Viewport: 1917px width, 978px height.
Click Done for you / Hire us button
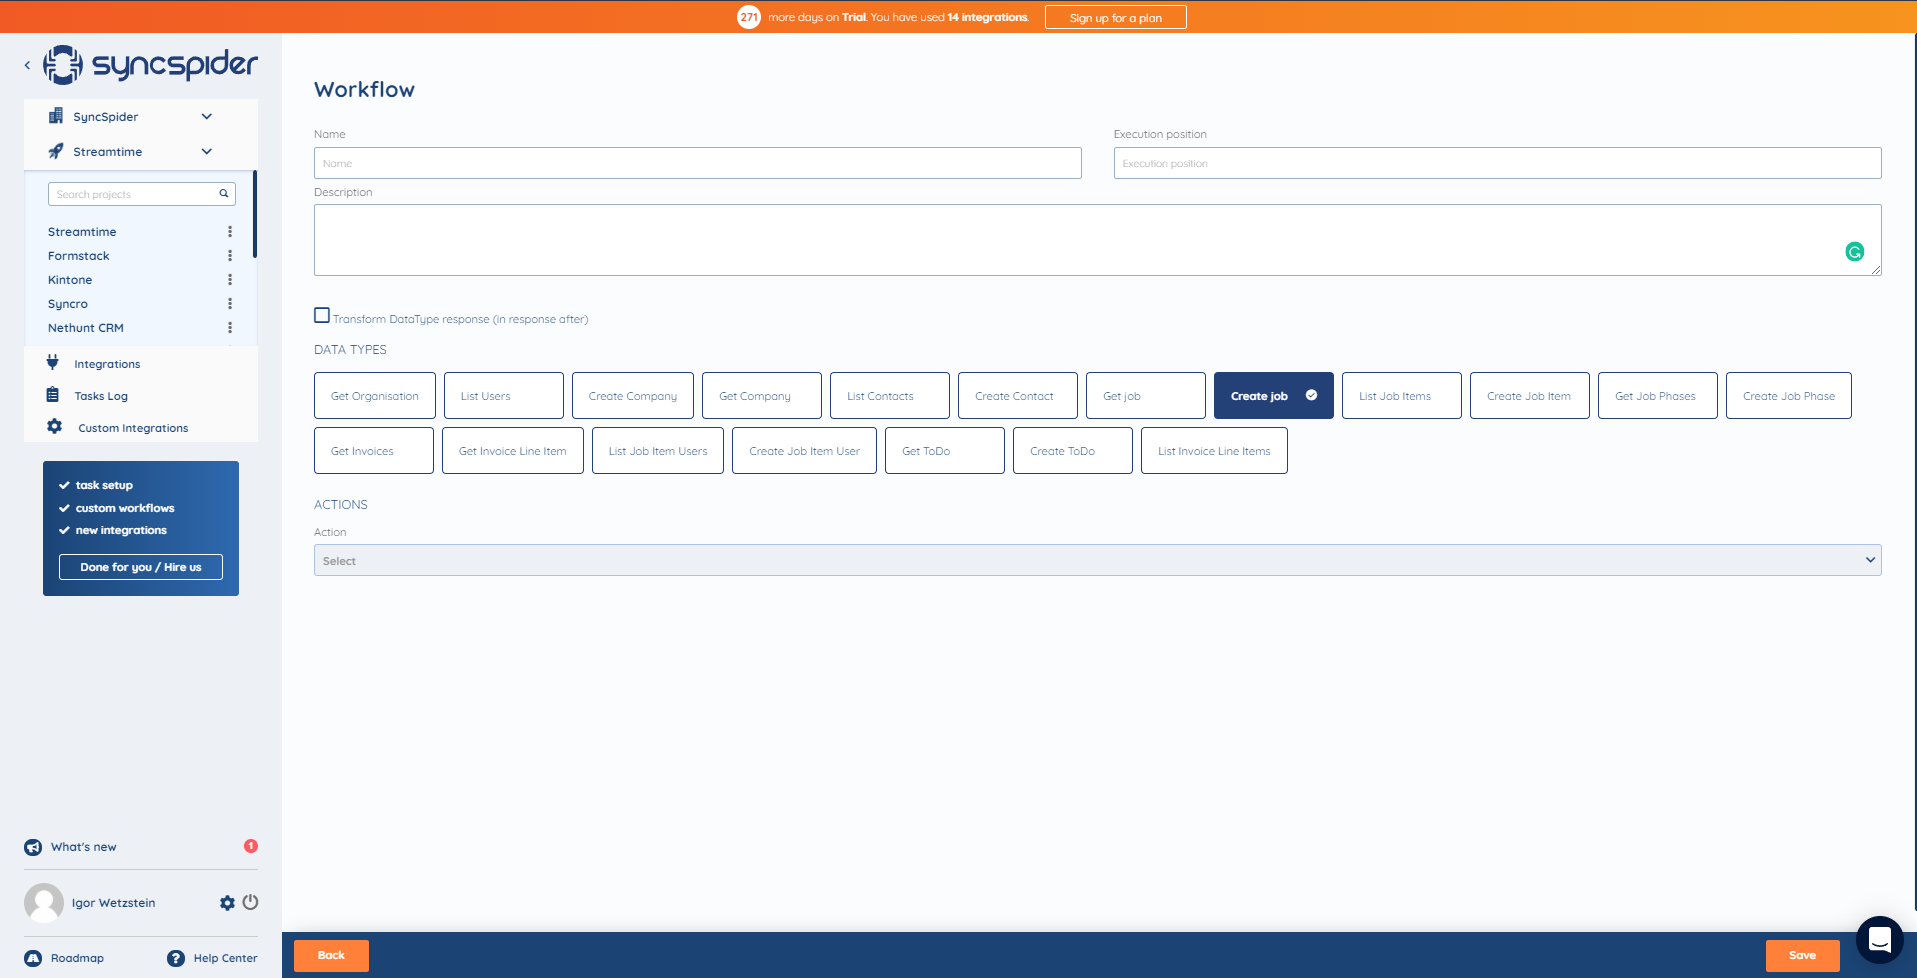(141, 567)
